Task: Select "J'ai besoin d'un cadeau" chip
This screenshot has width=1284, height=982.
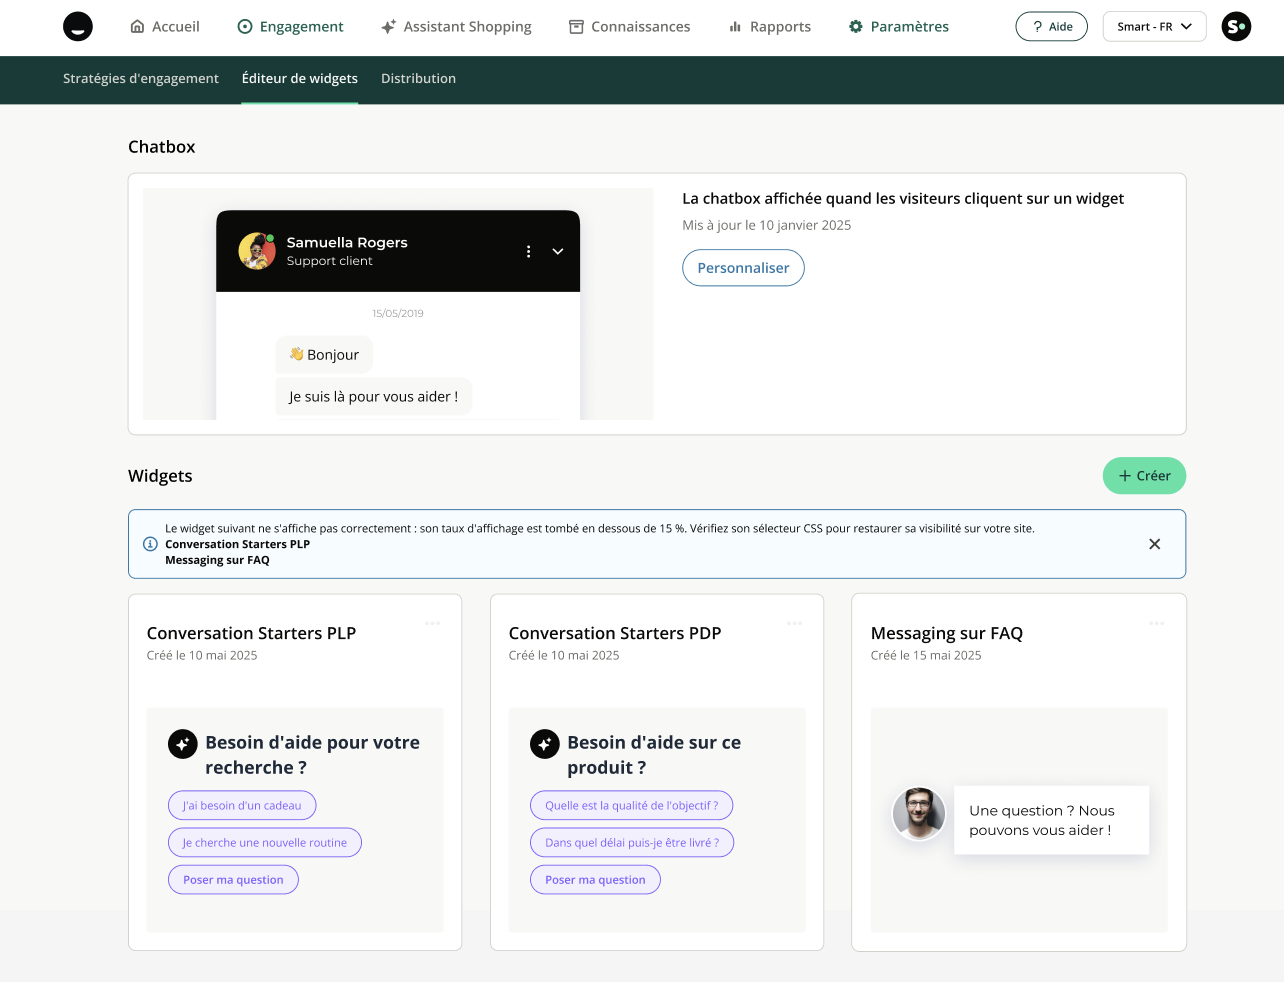Action: point(242,806)
